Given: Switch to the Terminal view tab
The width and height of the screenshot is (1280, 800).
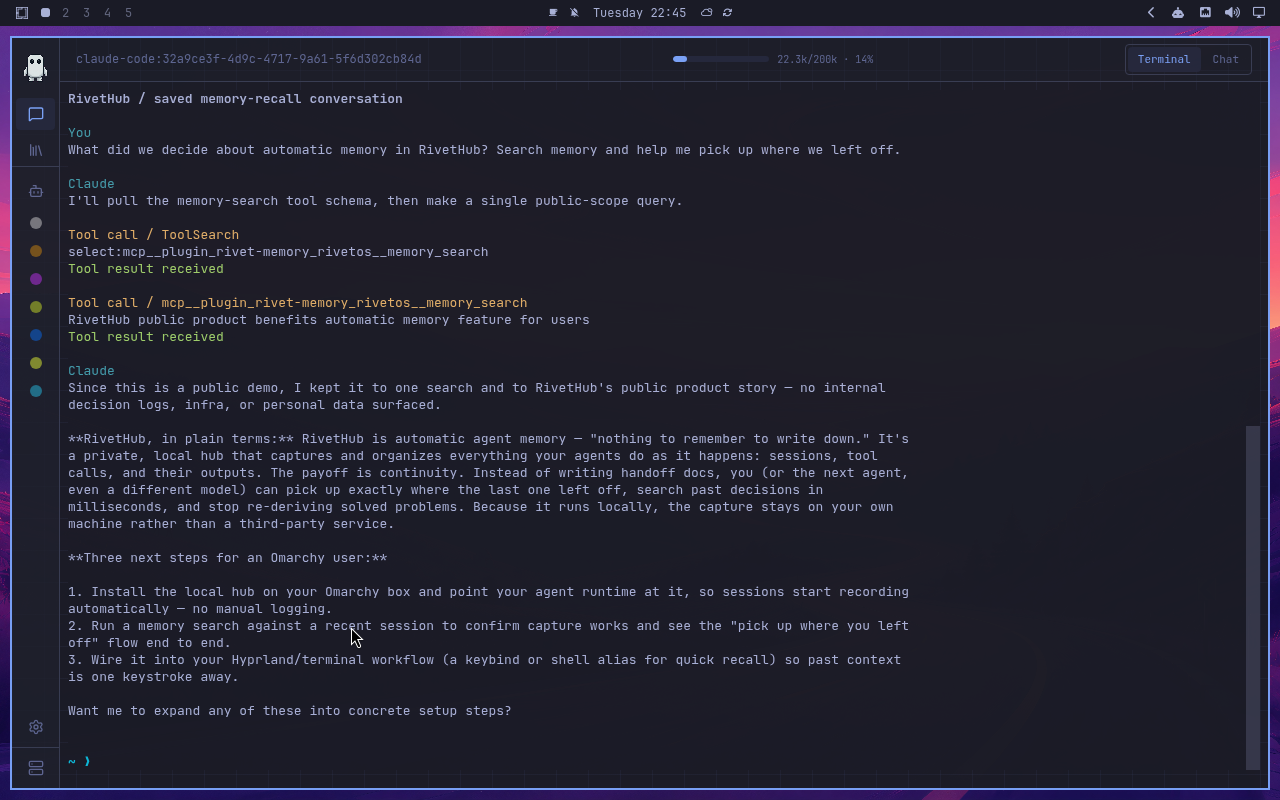Looking at the screenshot, I should 1164,59.
